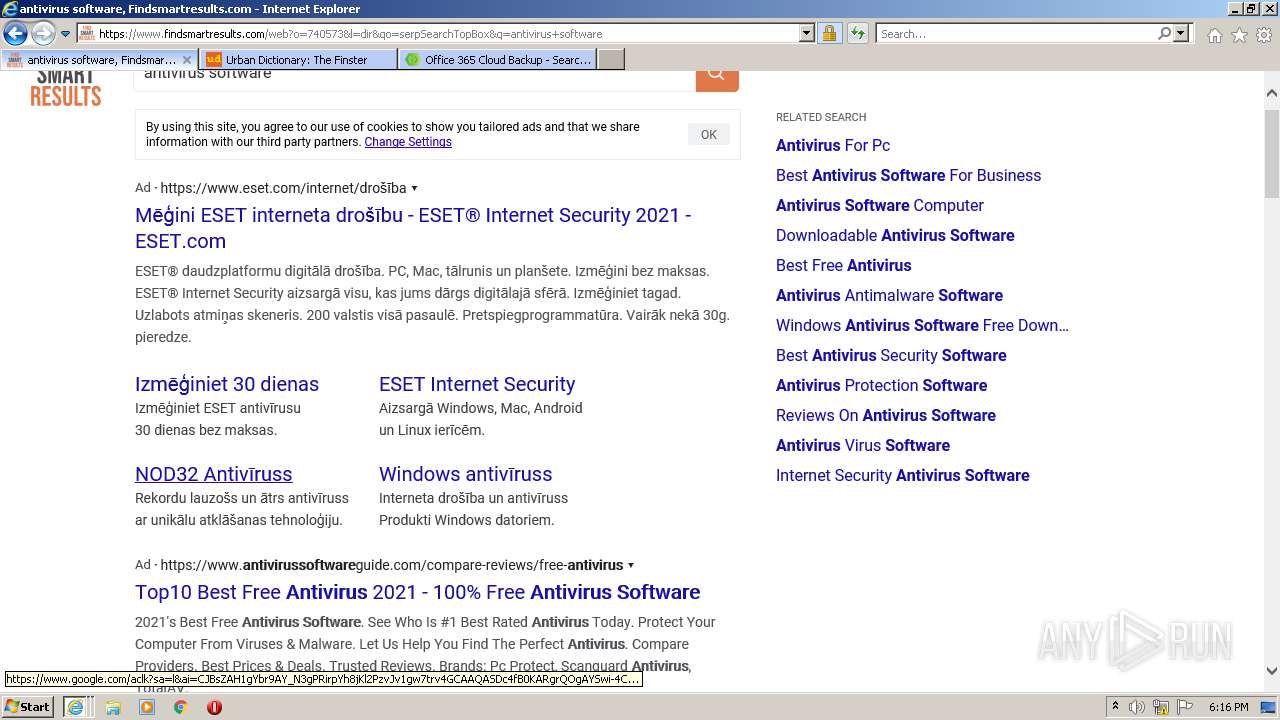Show hidden system tray icons arrow
This screenshot has height=720, width=1280.
1116,707
